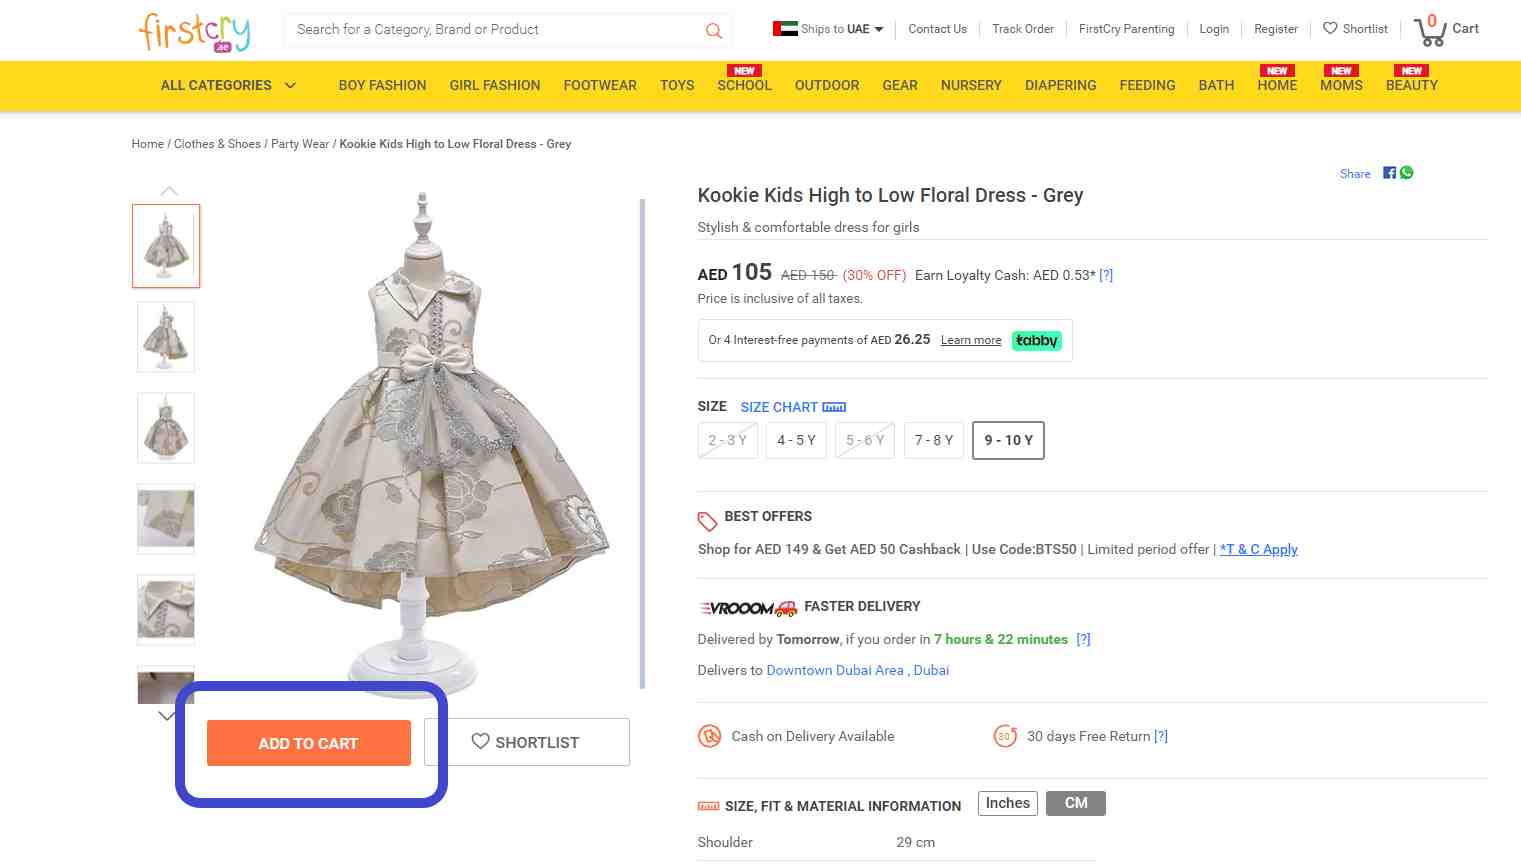Click the 30 days Free Return icon
The image size is (1521, 864).
1005,736
